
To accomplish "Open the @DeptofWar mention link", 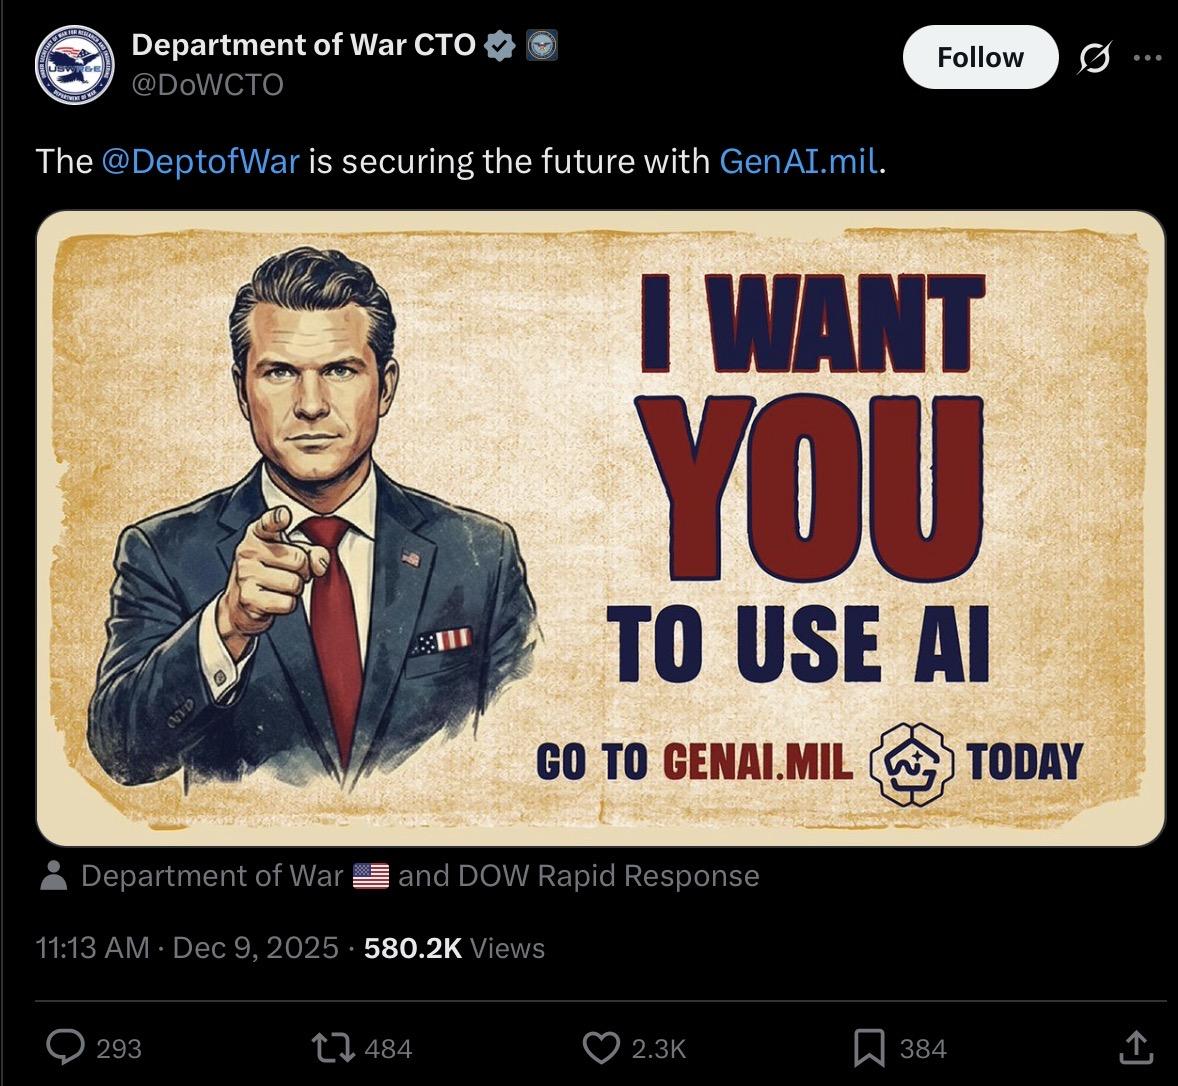I will 200,161.
